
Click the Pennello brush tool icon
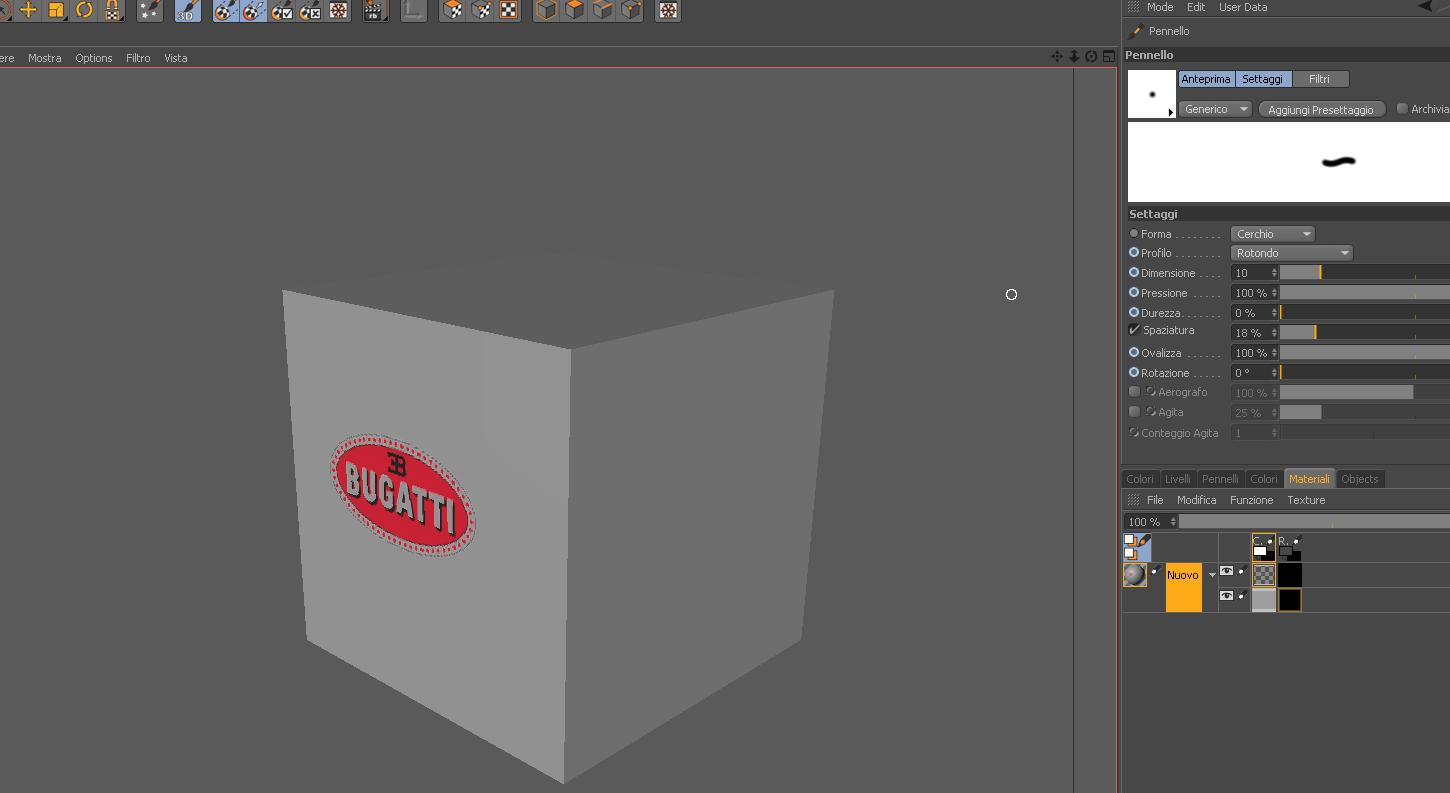(1135, 31)
